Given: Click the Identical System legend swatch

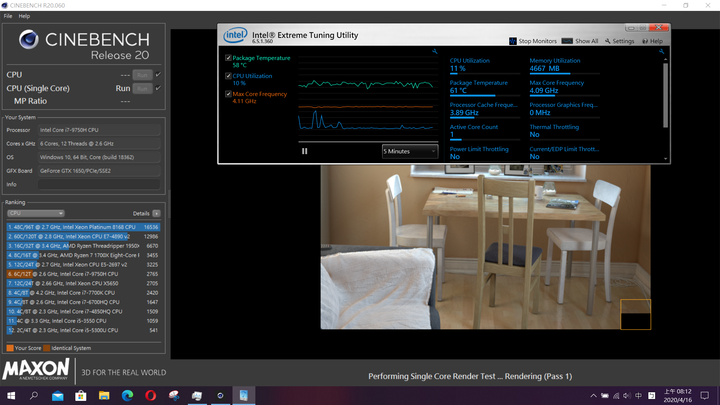Looking at the screenshot, I should [46, 348].
